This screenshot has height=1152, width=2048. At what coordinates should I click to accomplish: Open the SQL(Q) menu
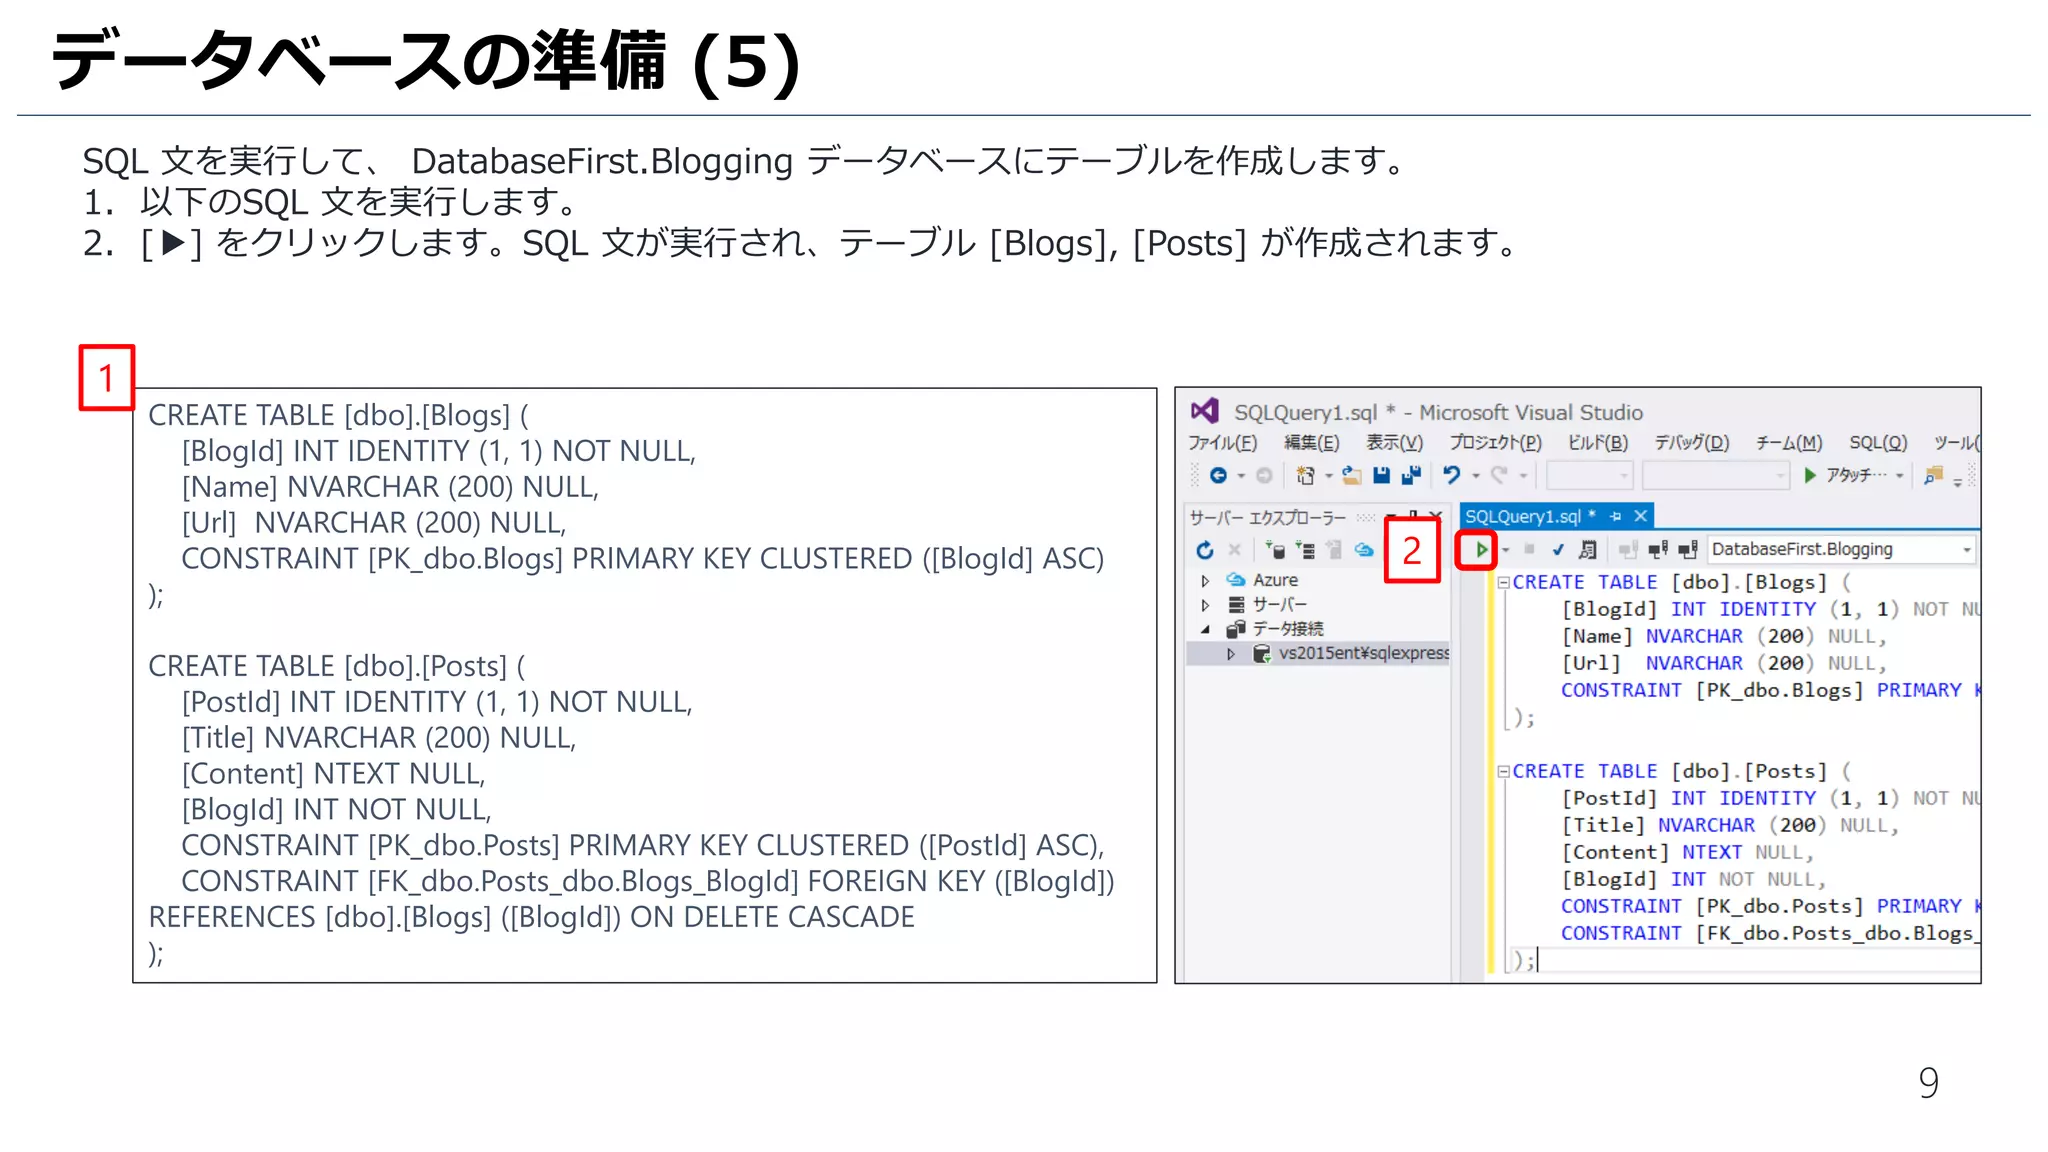pyautogui.click(x=1878, y=443)
